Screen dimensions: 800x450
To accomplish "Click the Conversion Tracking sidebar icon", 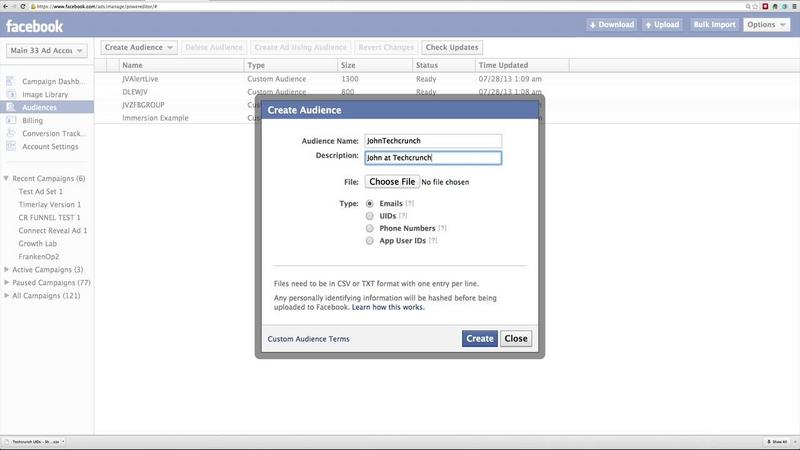I will 10,133.
